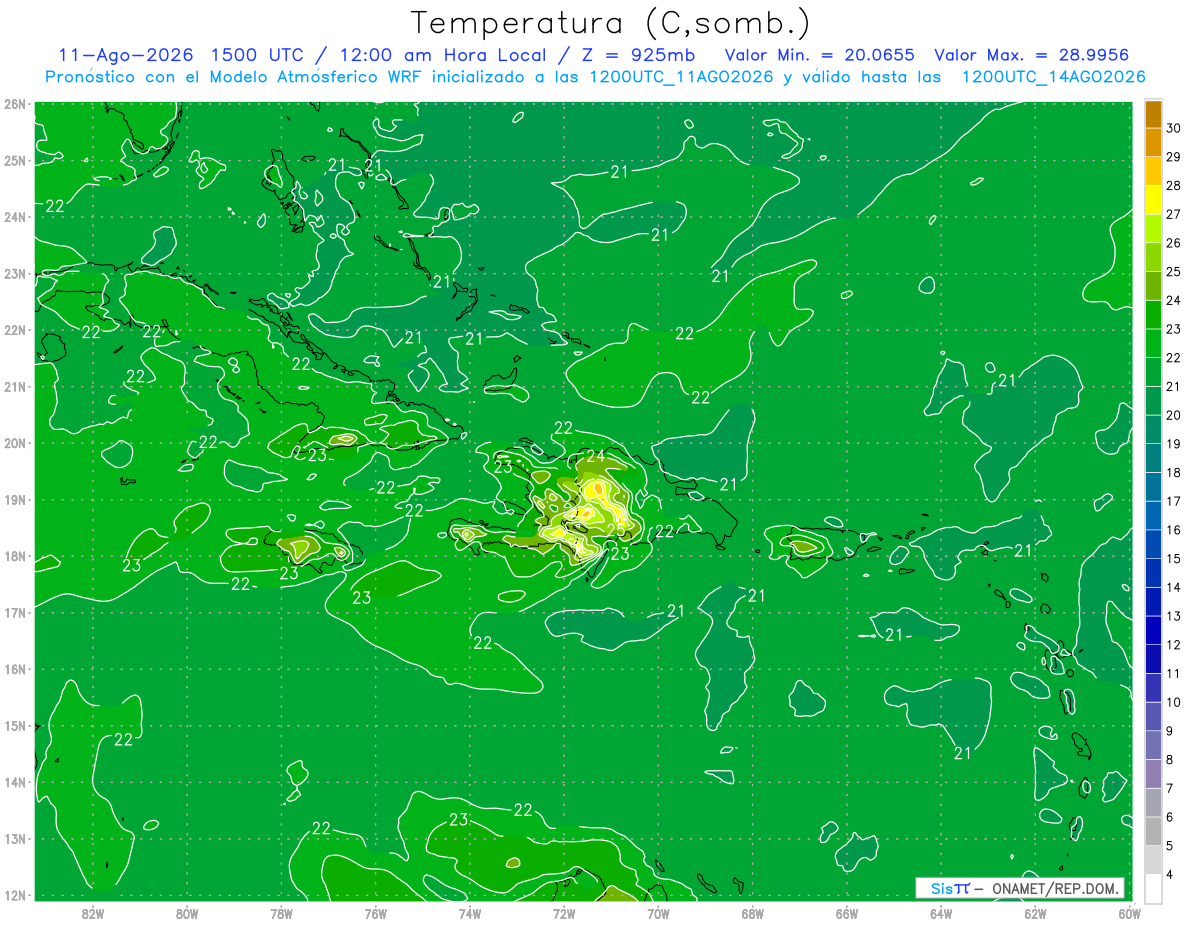The width and height of the screenshot is (1200, 927).
Task: Click the "76W" longitude axis label
Action: click(x=376, y=913)
